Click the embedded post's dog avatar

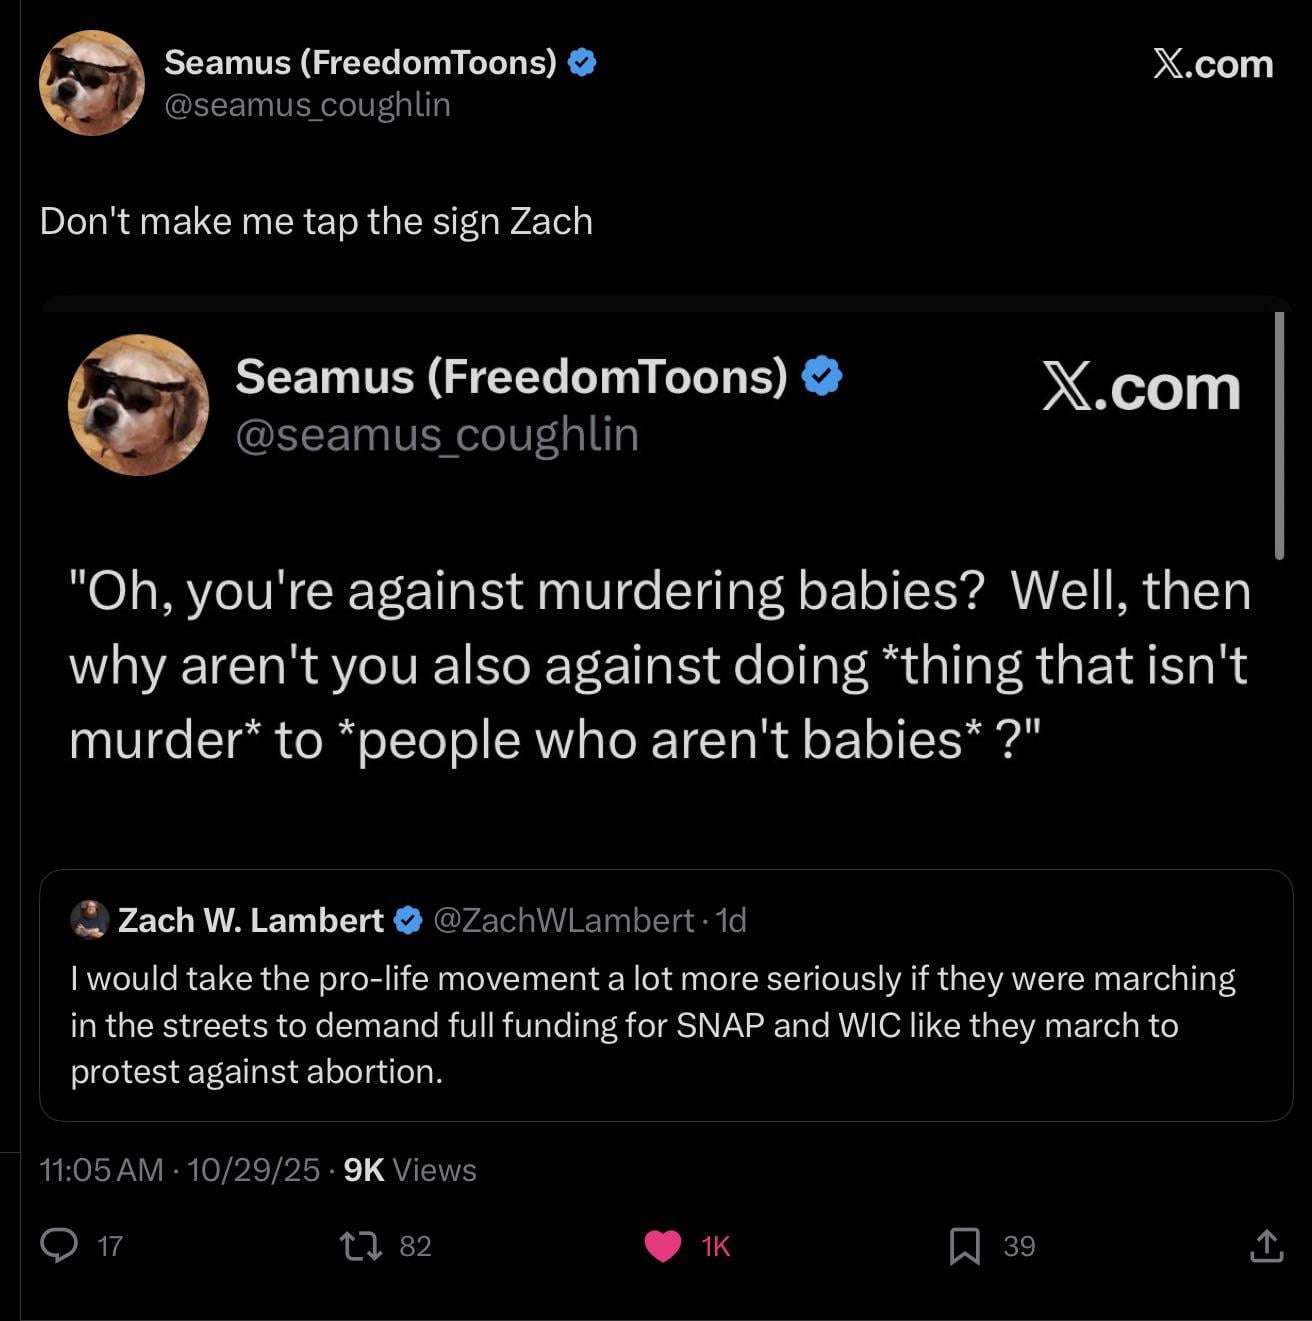(x=138, y=405)
